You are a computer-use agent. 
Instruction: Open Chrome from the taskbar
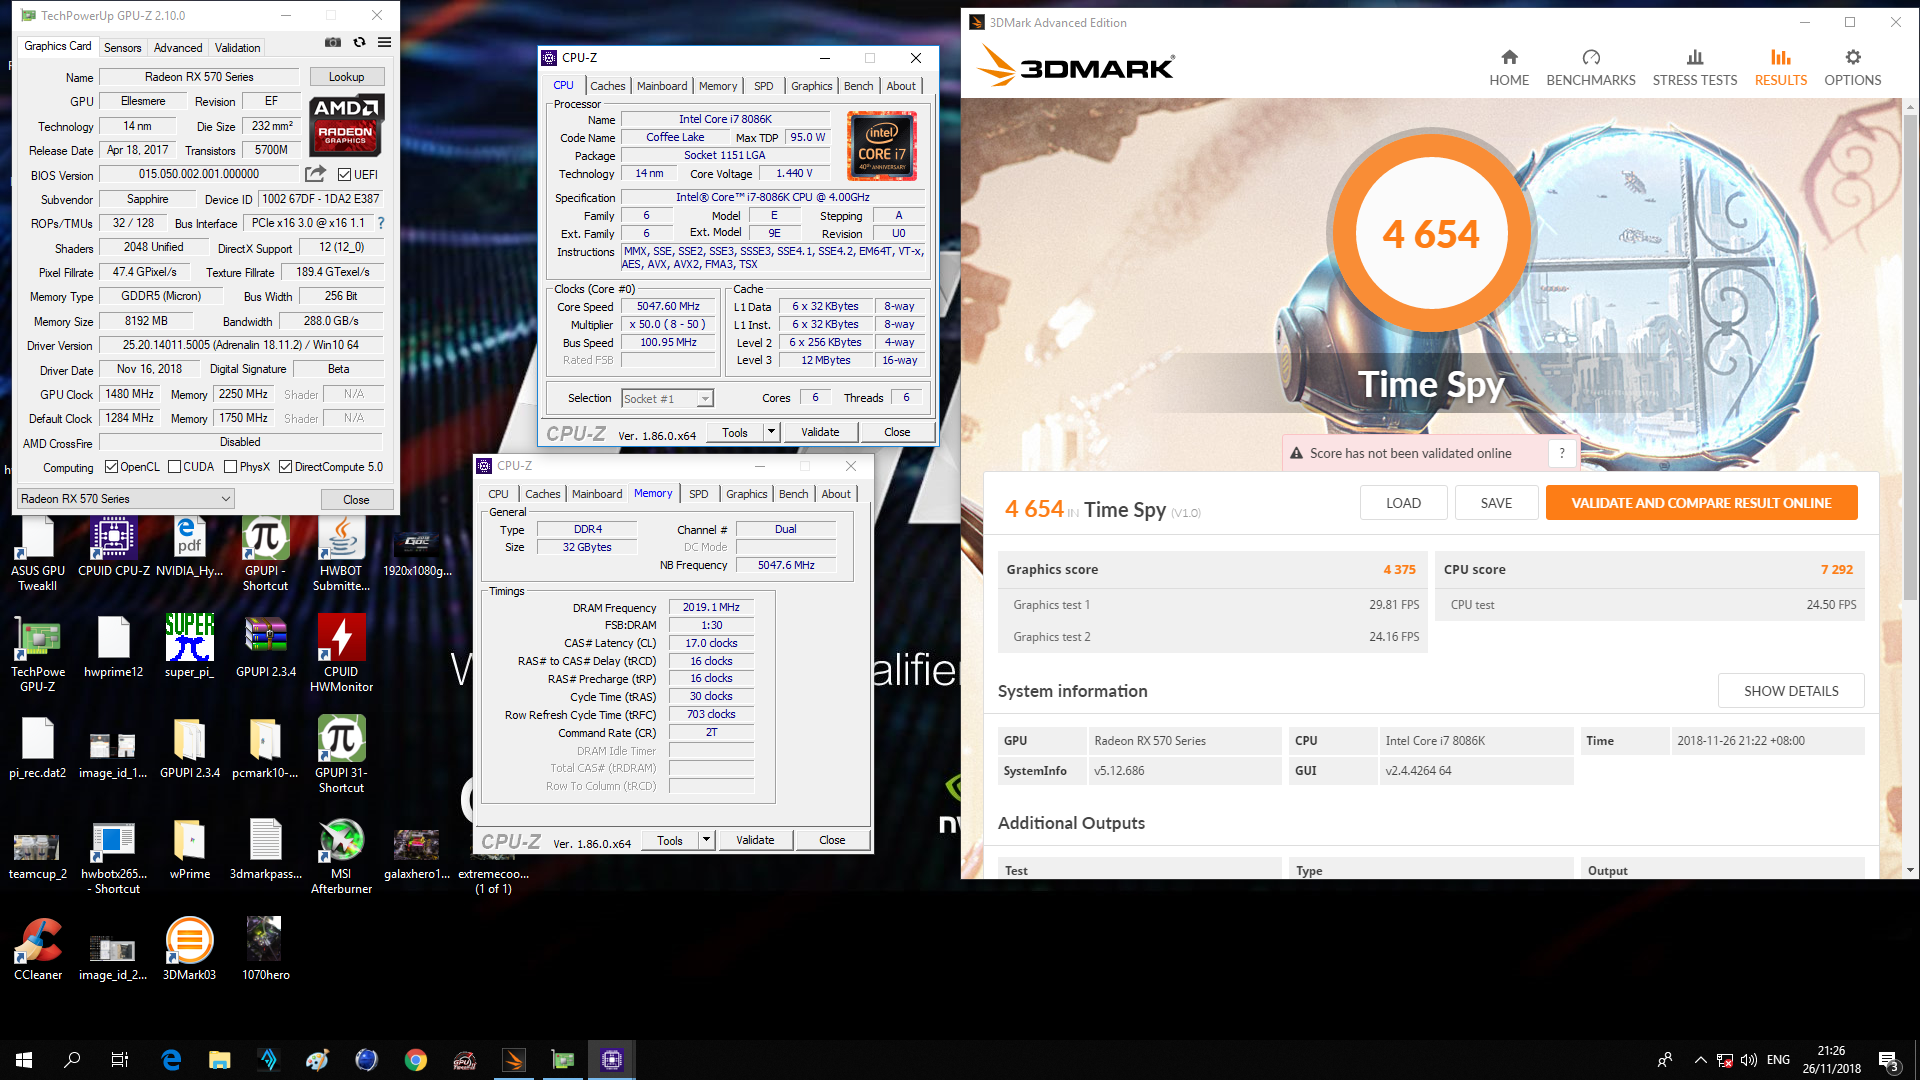tap(416, 1060)
